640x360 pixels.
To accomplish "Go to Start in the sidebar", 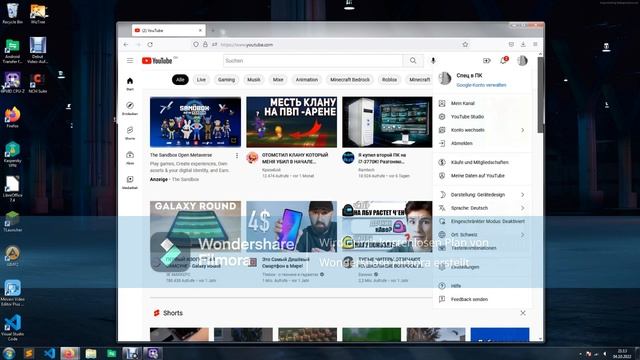I will (130, 83).
